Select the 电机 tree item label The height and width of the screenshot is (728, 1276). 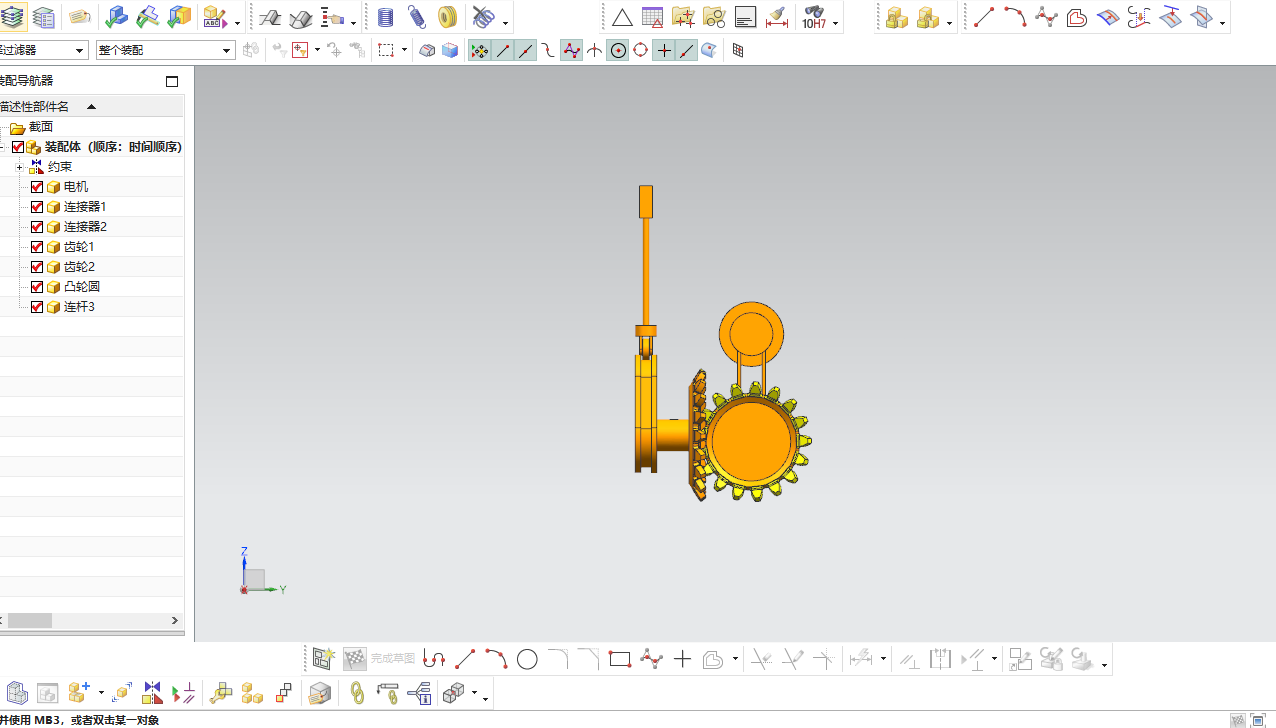point(76,187)
